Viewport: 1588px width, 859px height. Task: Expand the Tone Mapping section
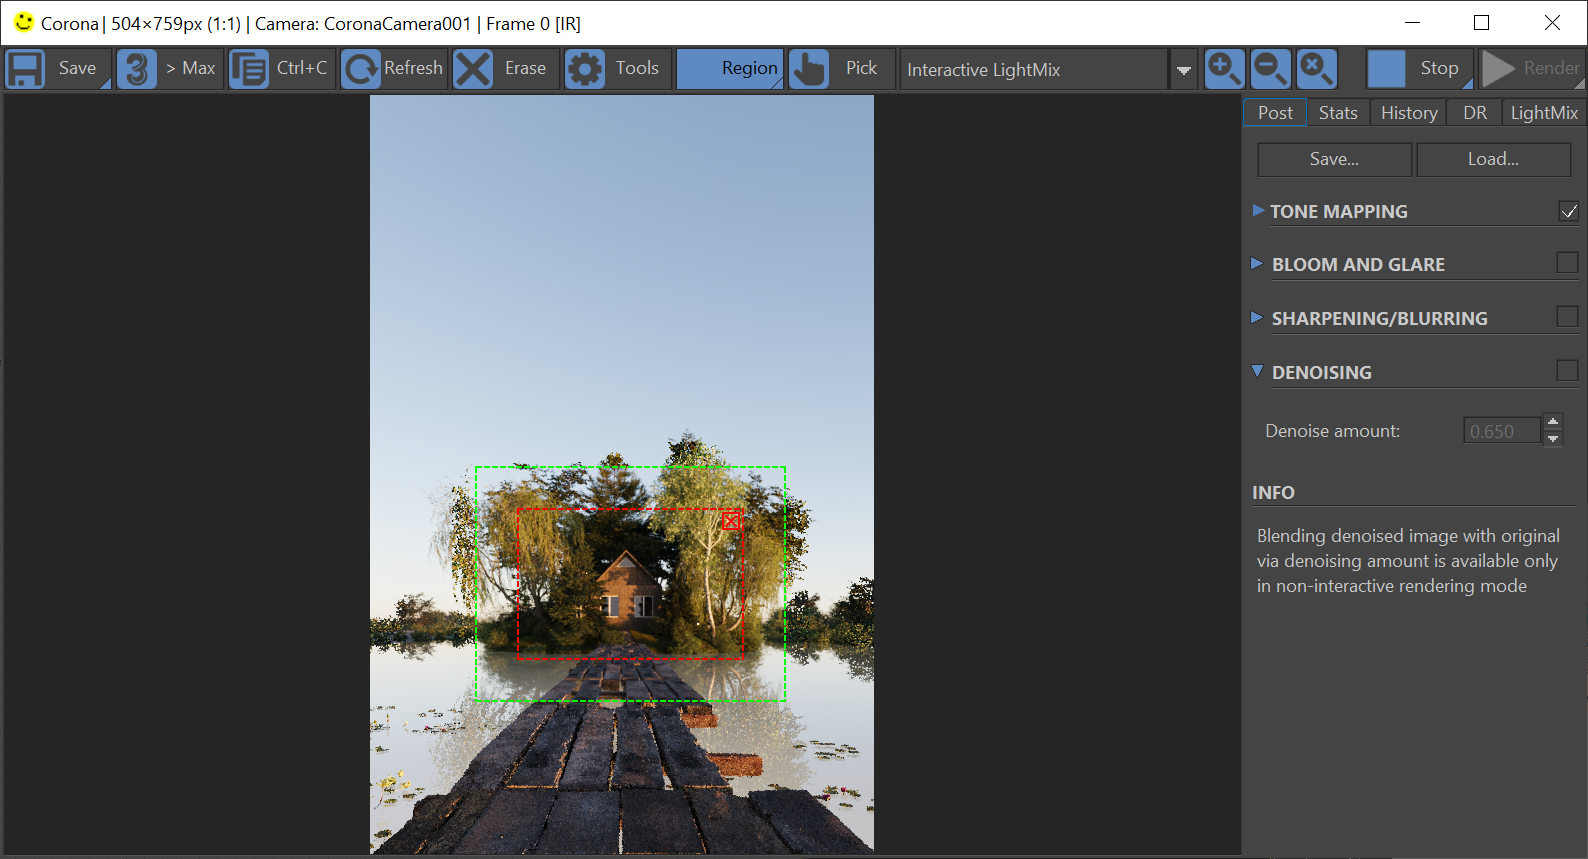click(1258, 210)
